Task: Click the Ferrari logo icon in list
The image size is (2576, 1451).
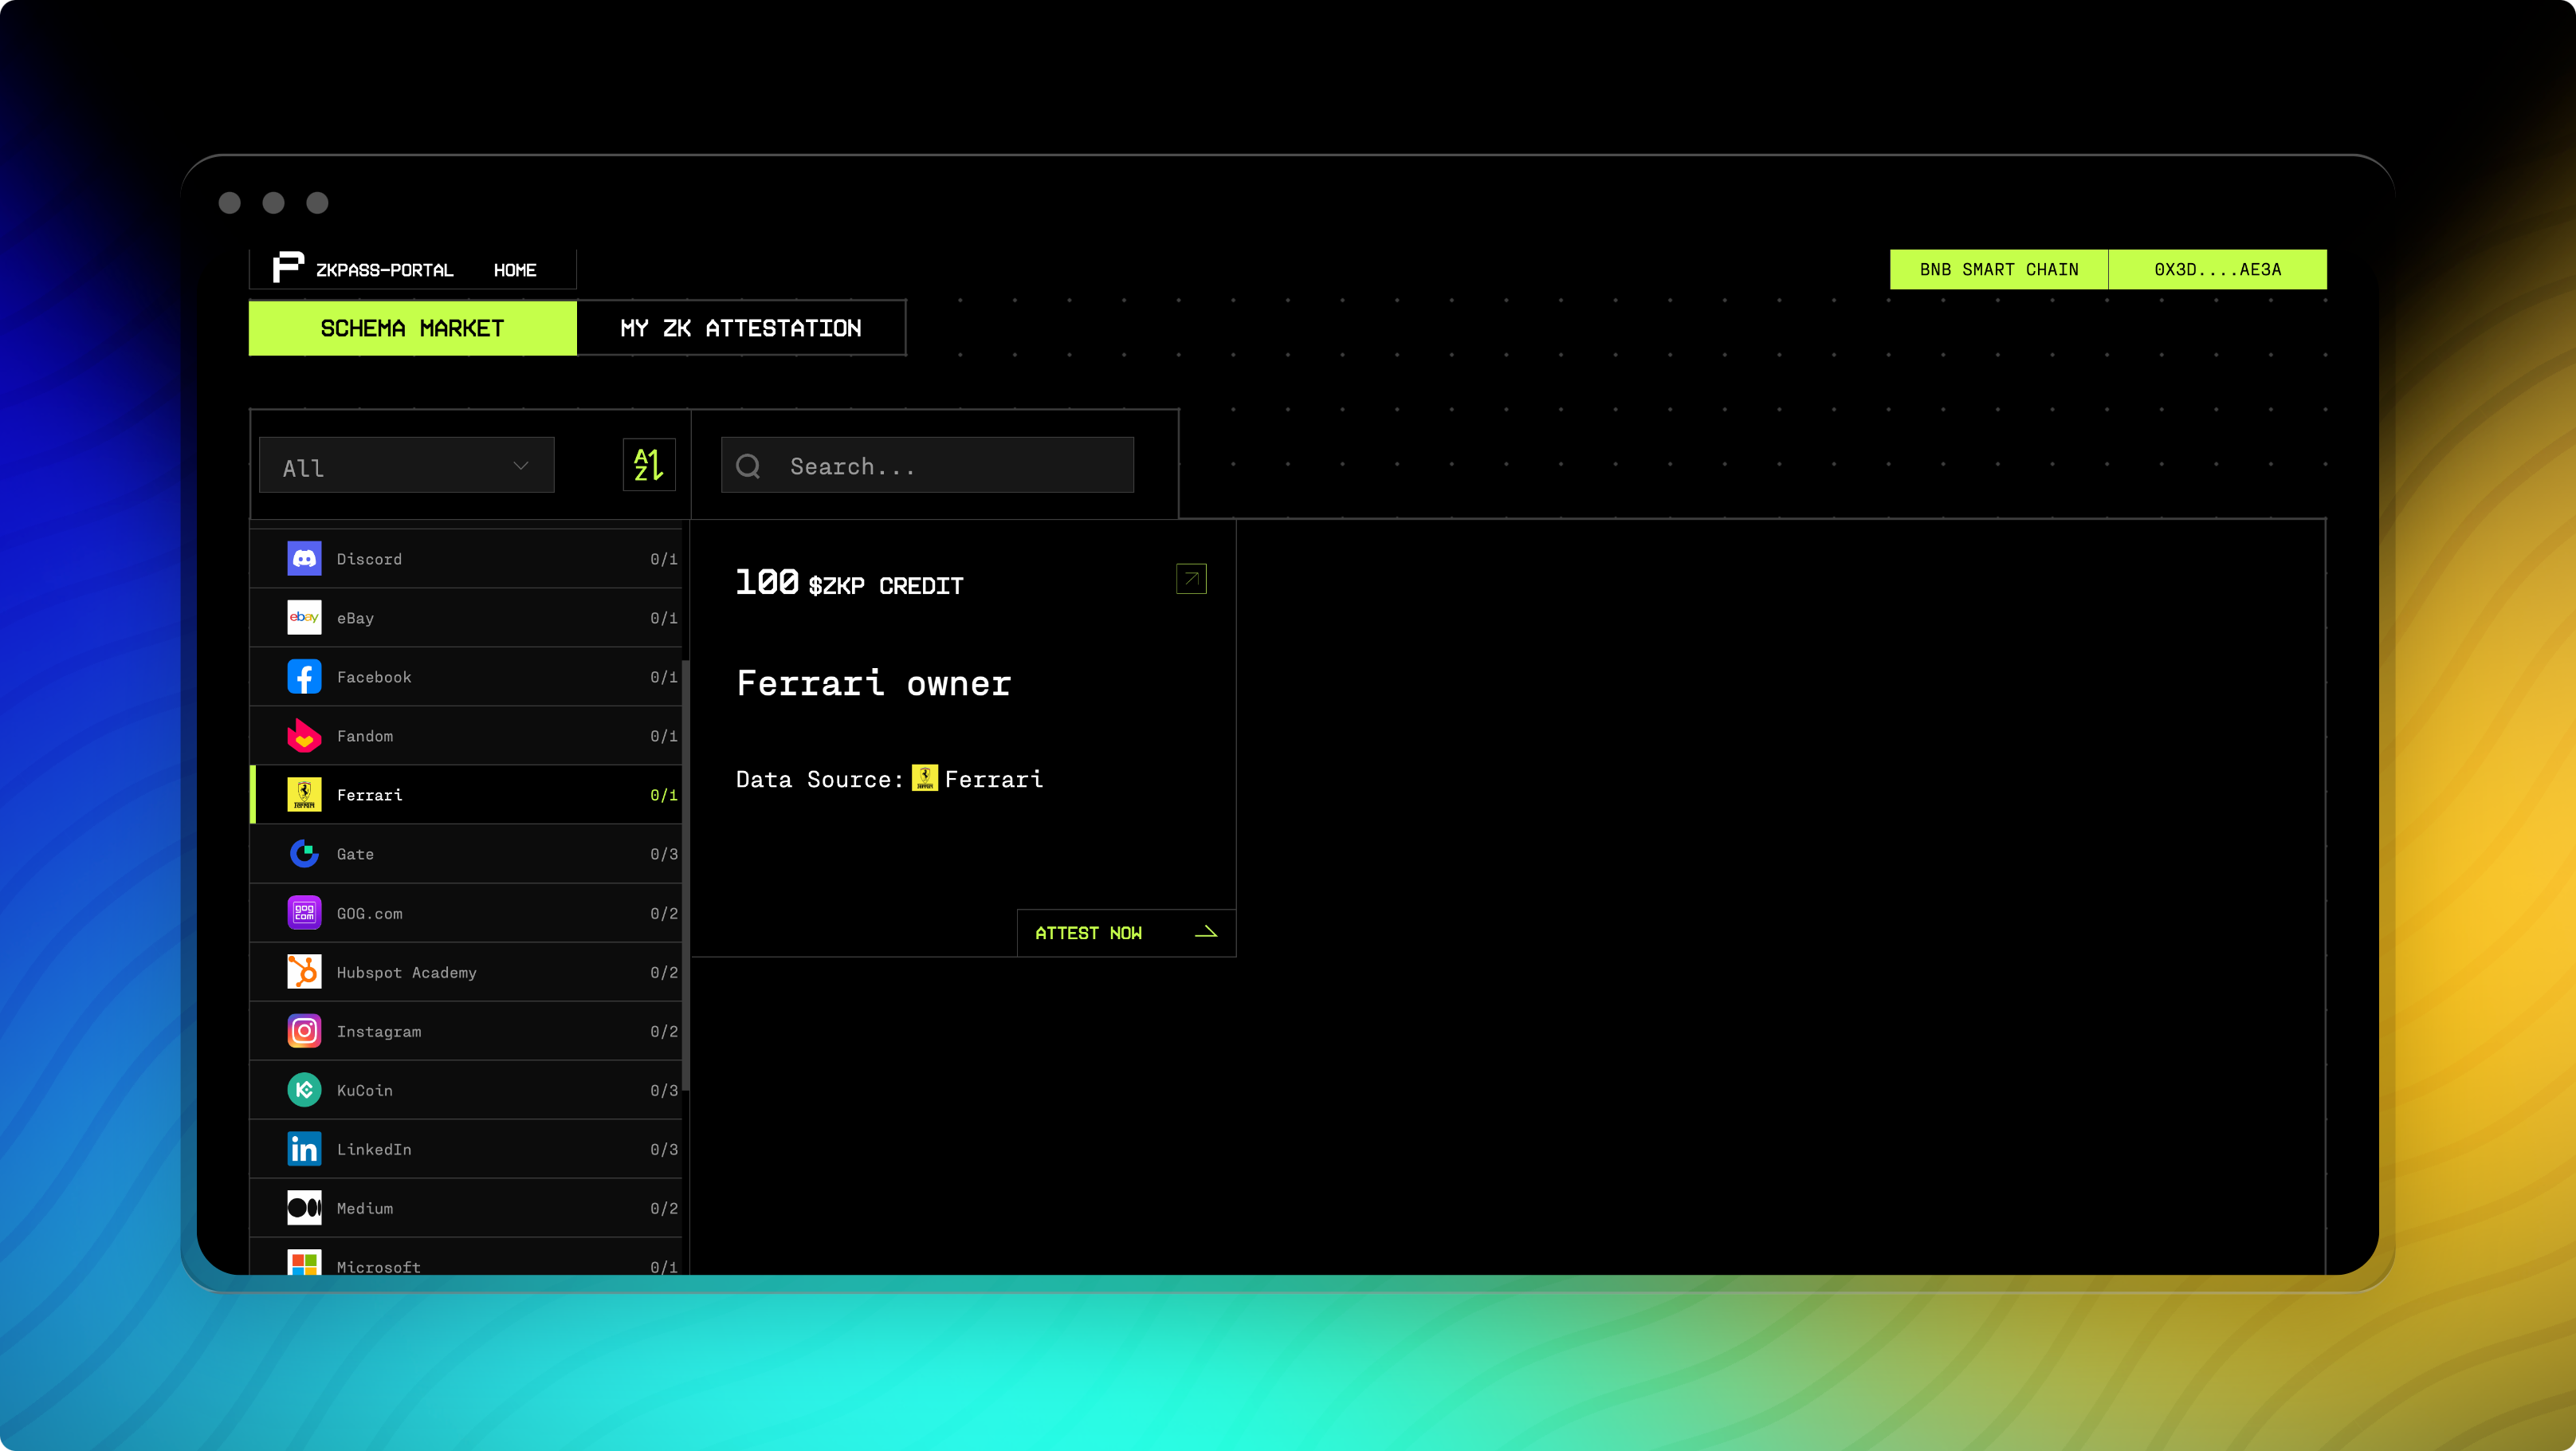Action: (304, 794)
